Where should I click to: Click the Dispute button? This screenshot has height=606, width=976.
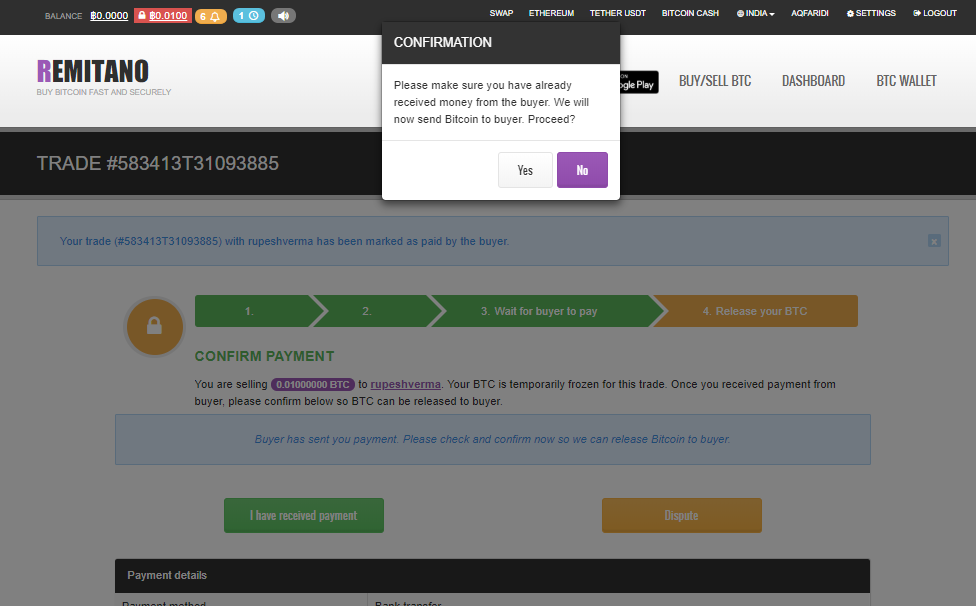pos(682,515)
